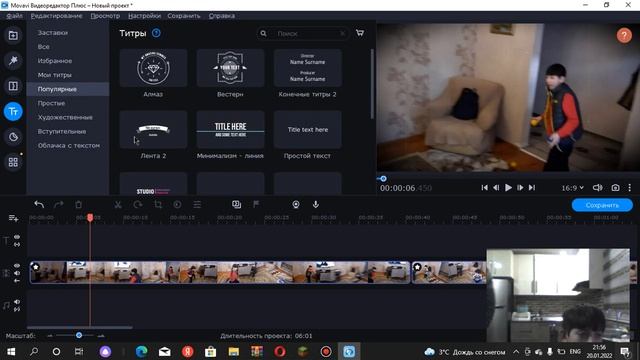Delete selected clip with trash icon
The image size is (640, 360).
click(x=78, y=204)
